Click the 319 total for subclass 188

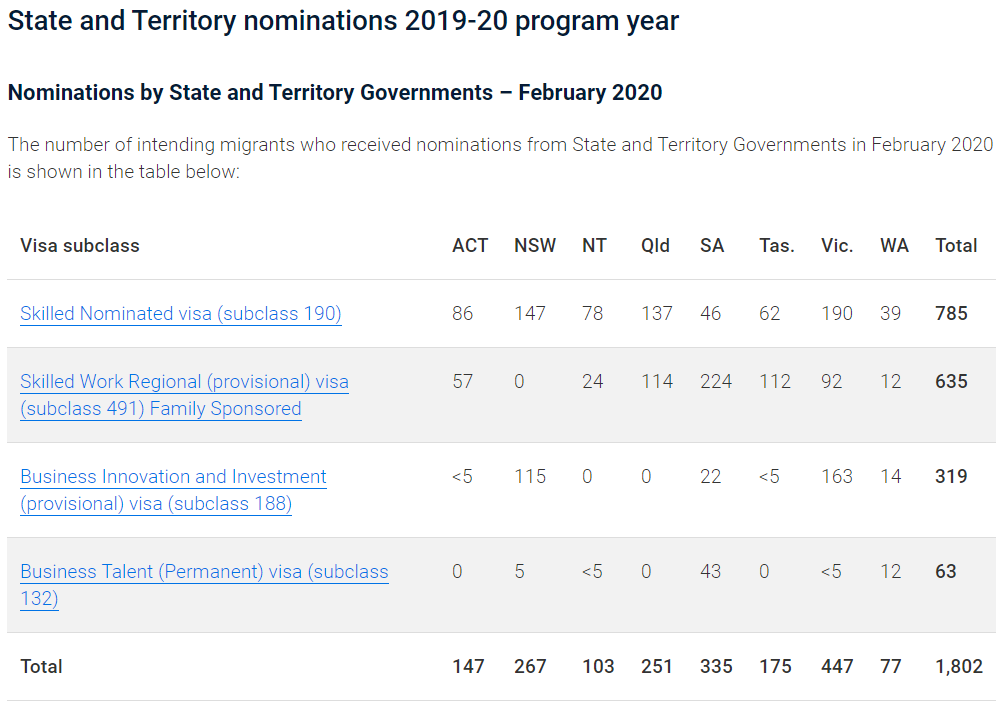951,476
